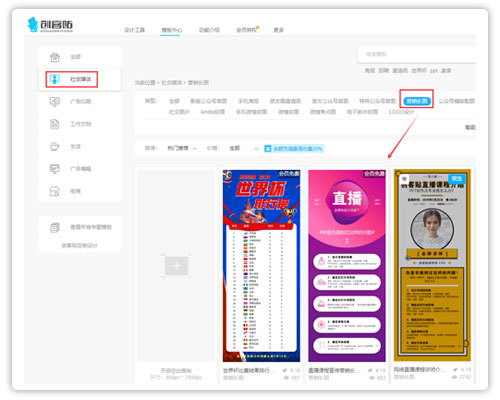Open the 全部 home icon in sidebar
Screen dimensions: 500x400
click(x=55, y=57)
